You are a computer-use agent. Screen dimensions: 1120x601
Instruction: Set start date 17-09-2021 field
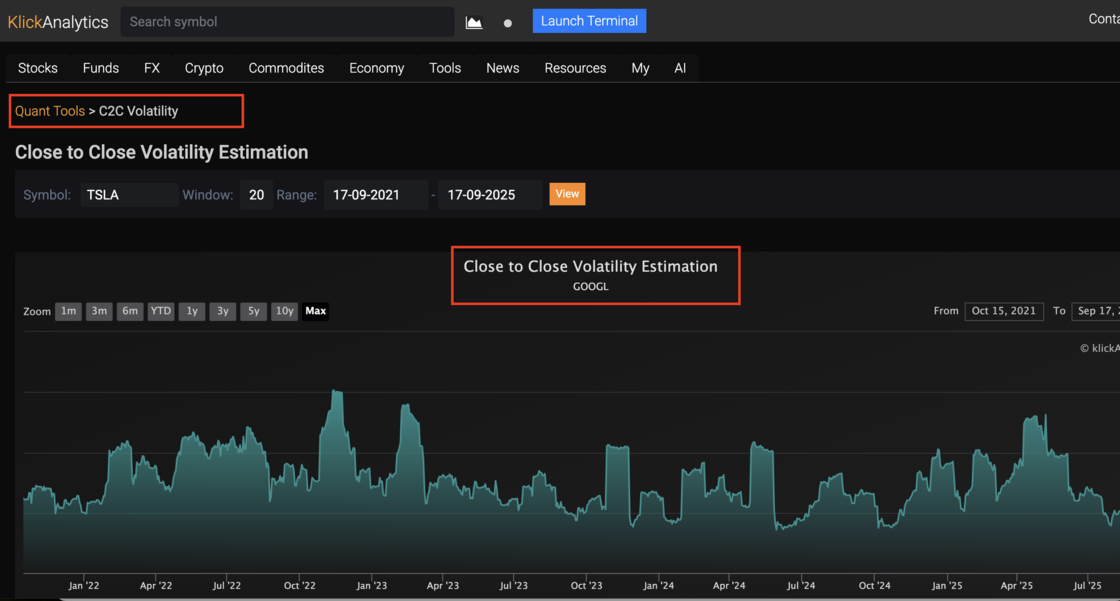click(x=376, y=194)
